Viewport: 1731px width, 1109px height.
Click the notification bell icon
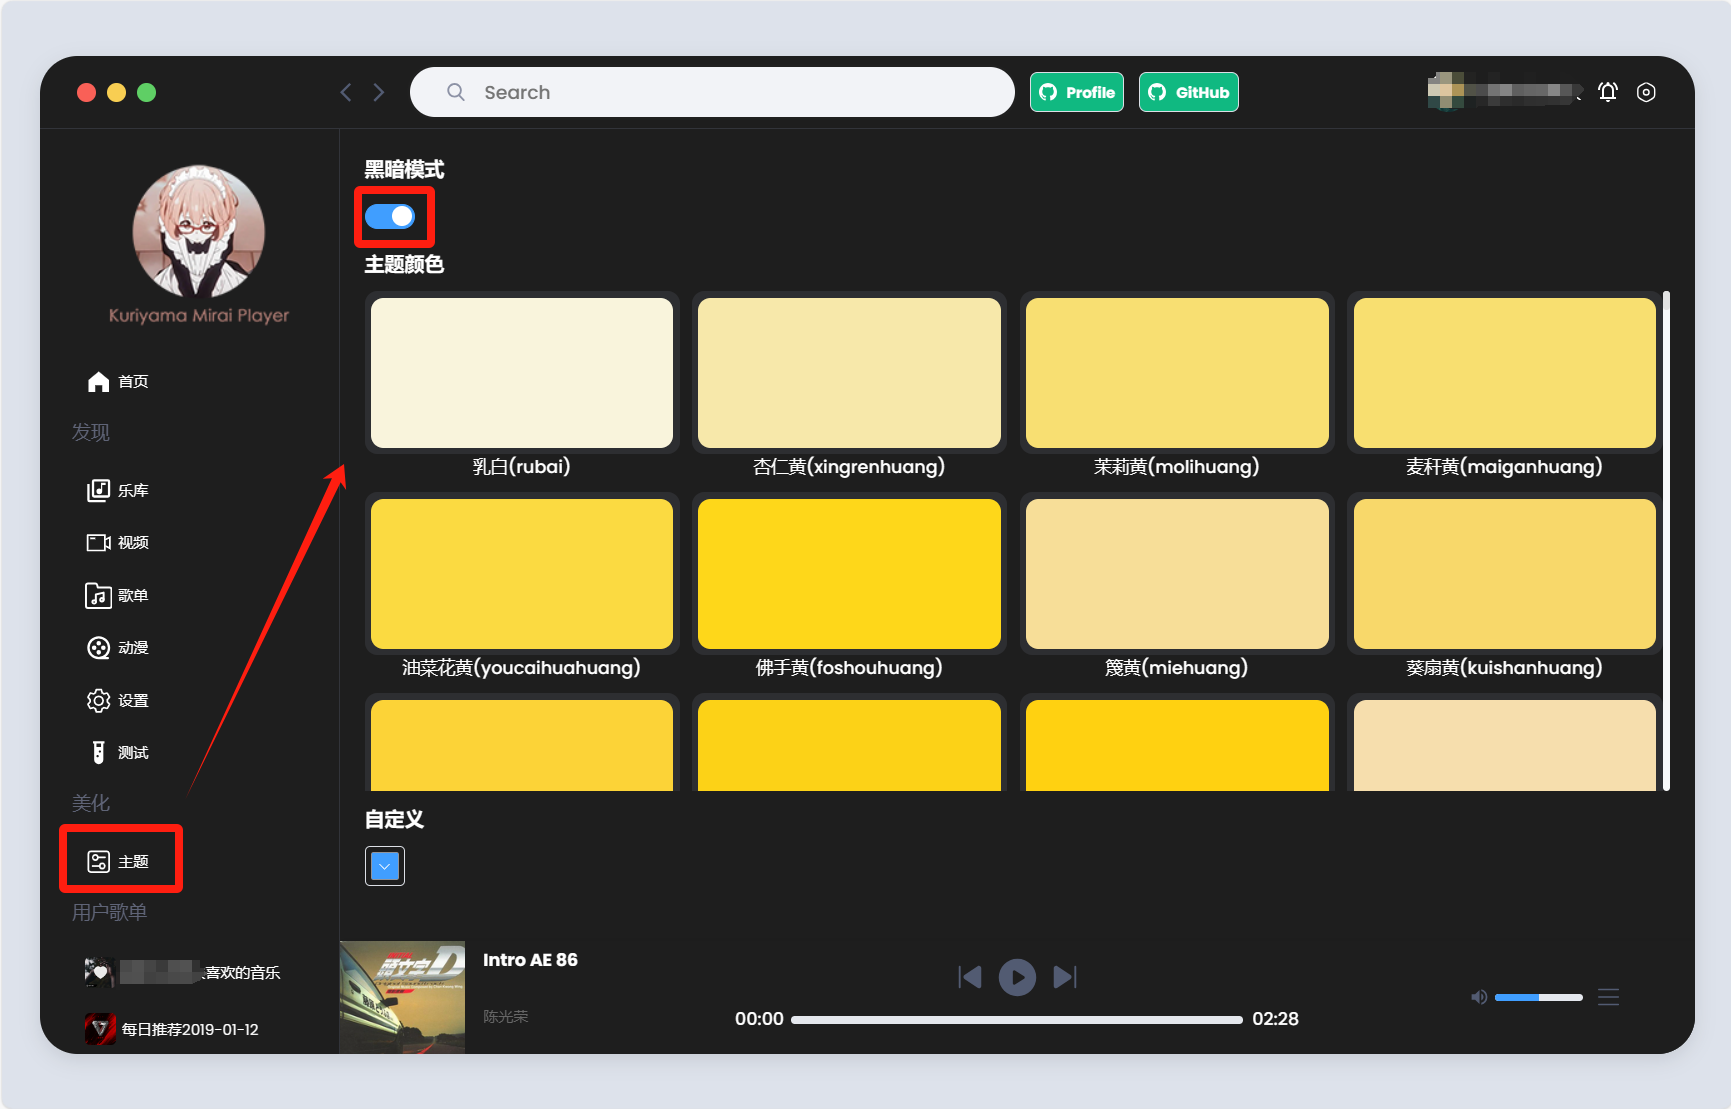pos(1607,92)
